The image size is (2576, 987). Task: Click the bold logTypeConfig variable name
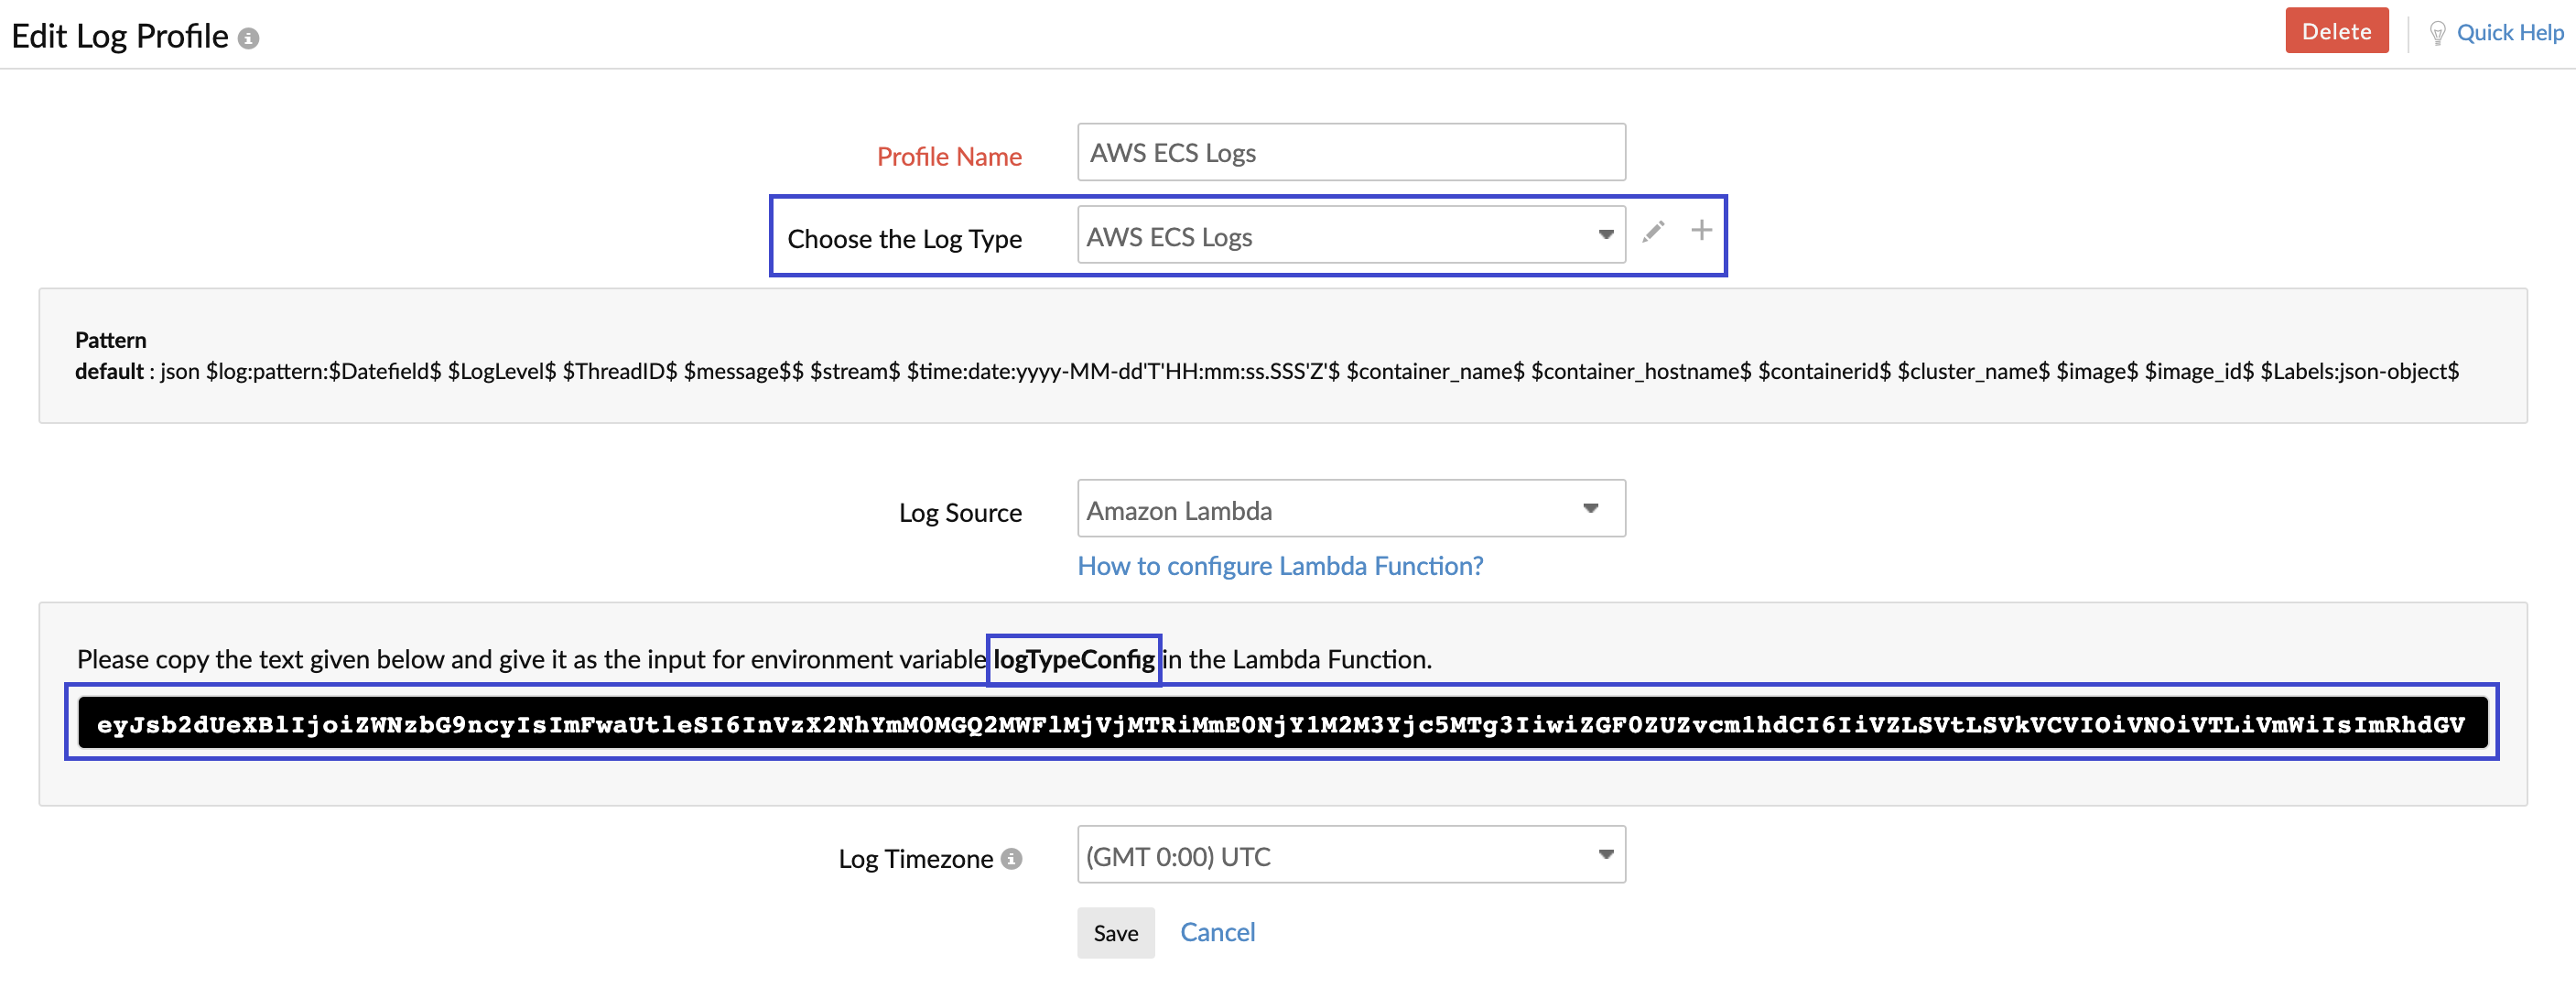point(1073,660)
